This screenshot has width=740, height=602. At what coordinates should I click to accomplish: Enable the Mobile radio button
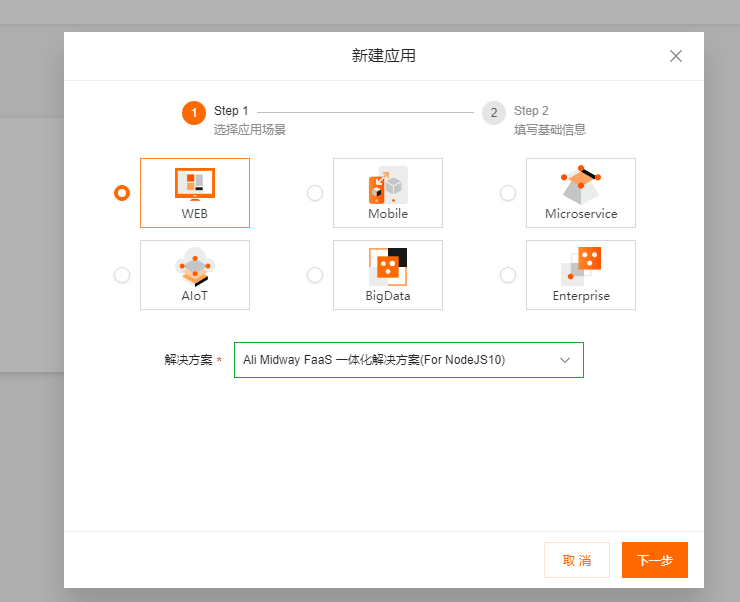click(315, 193)
